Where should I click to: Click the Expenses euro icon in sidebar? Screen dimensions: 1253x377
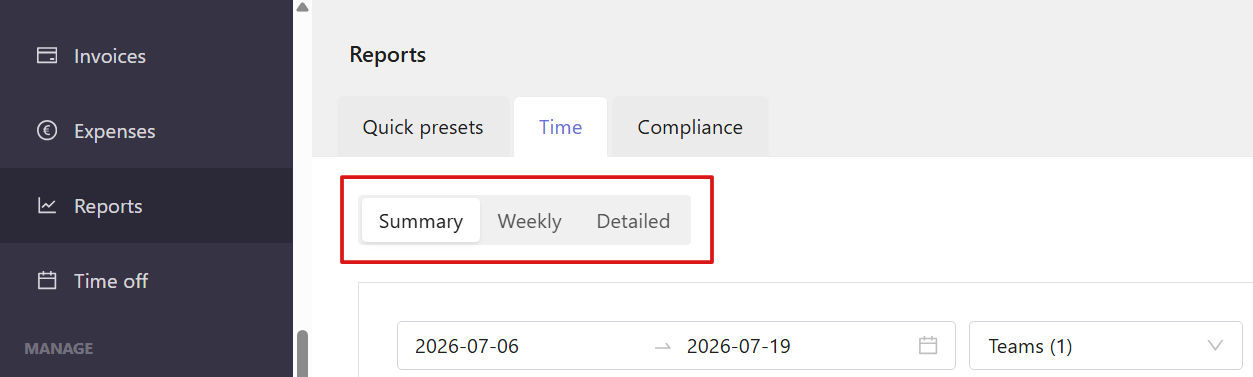click(x=47, y=131)
